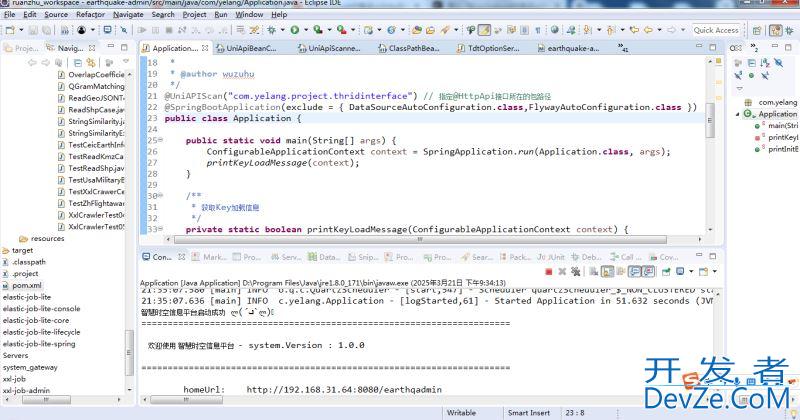Toggle Scroll Lock in console toolbar
Image resolution: width=800 pixels, height=420 pixels.
tap(607, 271)
